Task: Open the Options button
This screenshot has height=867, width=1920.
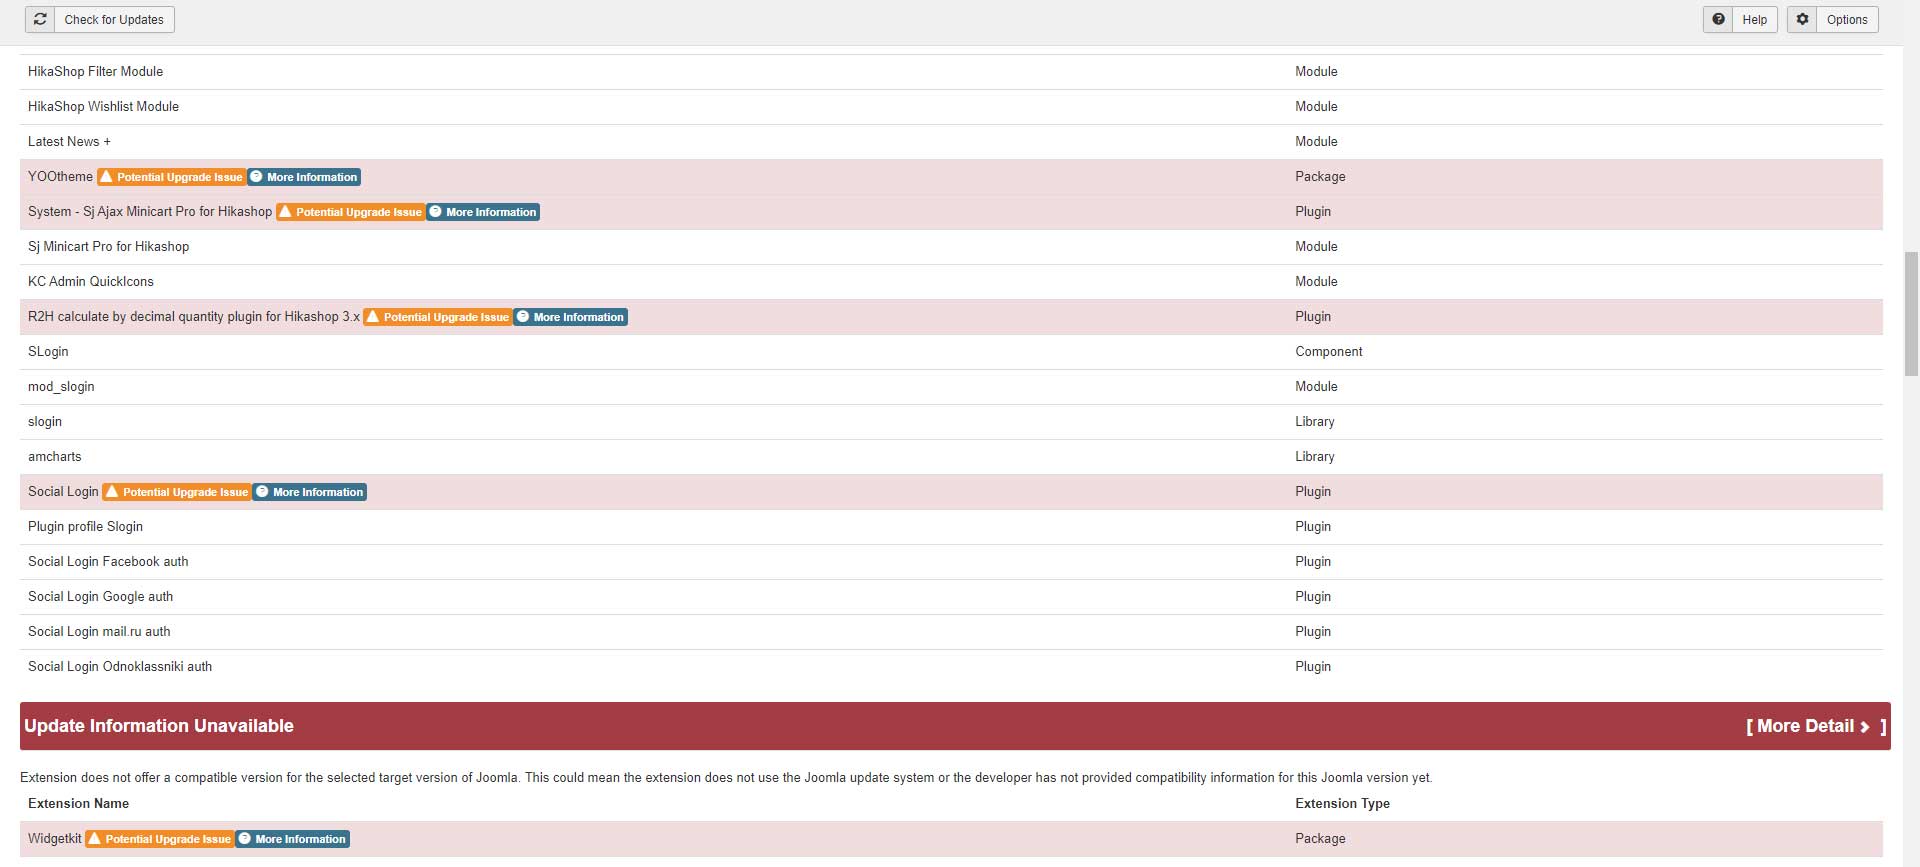Action: [x=1833, y=19]
